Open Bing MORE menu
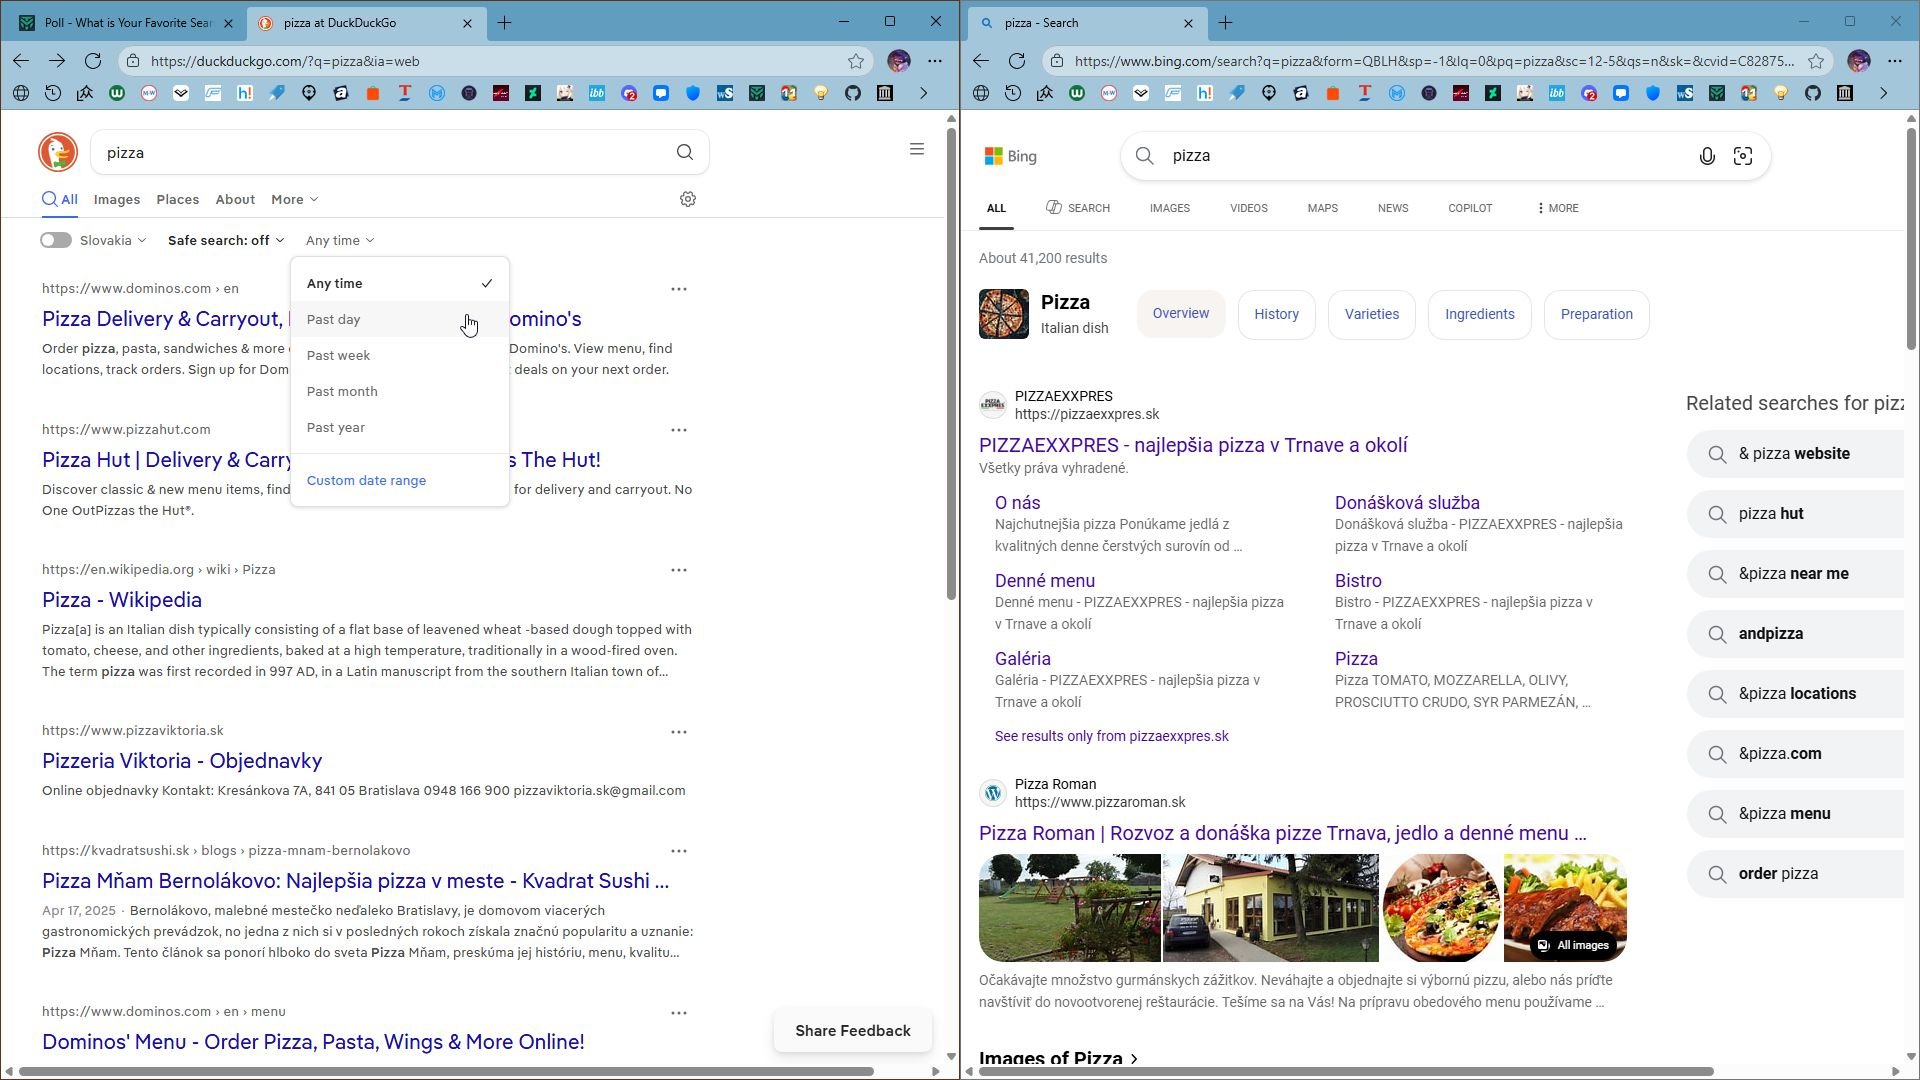 click(1557, 208)
